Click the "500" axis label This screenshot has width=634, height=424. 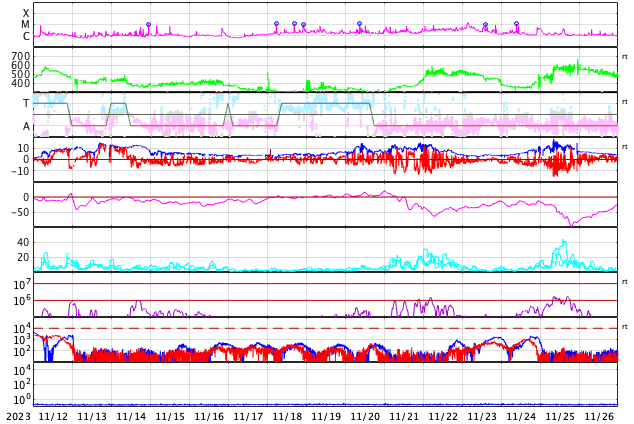pos(21,74)
